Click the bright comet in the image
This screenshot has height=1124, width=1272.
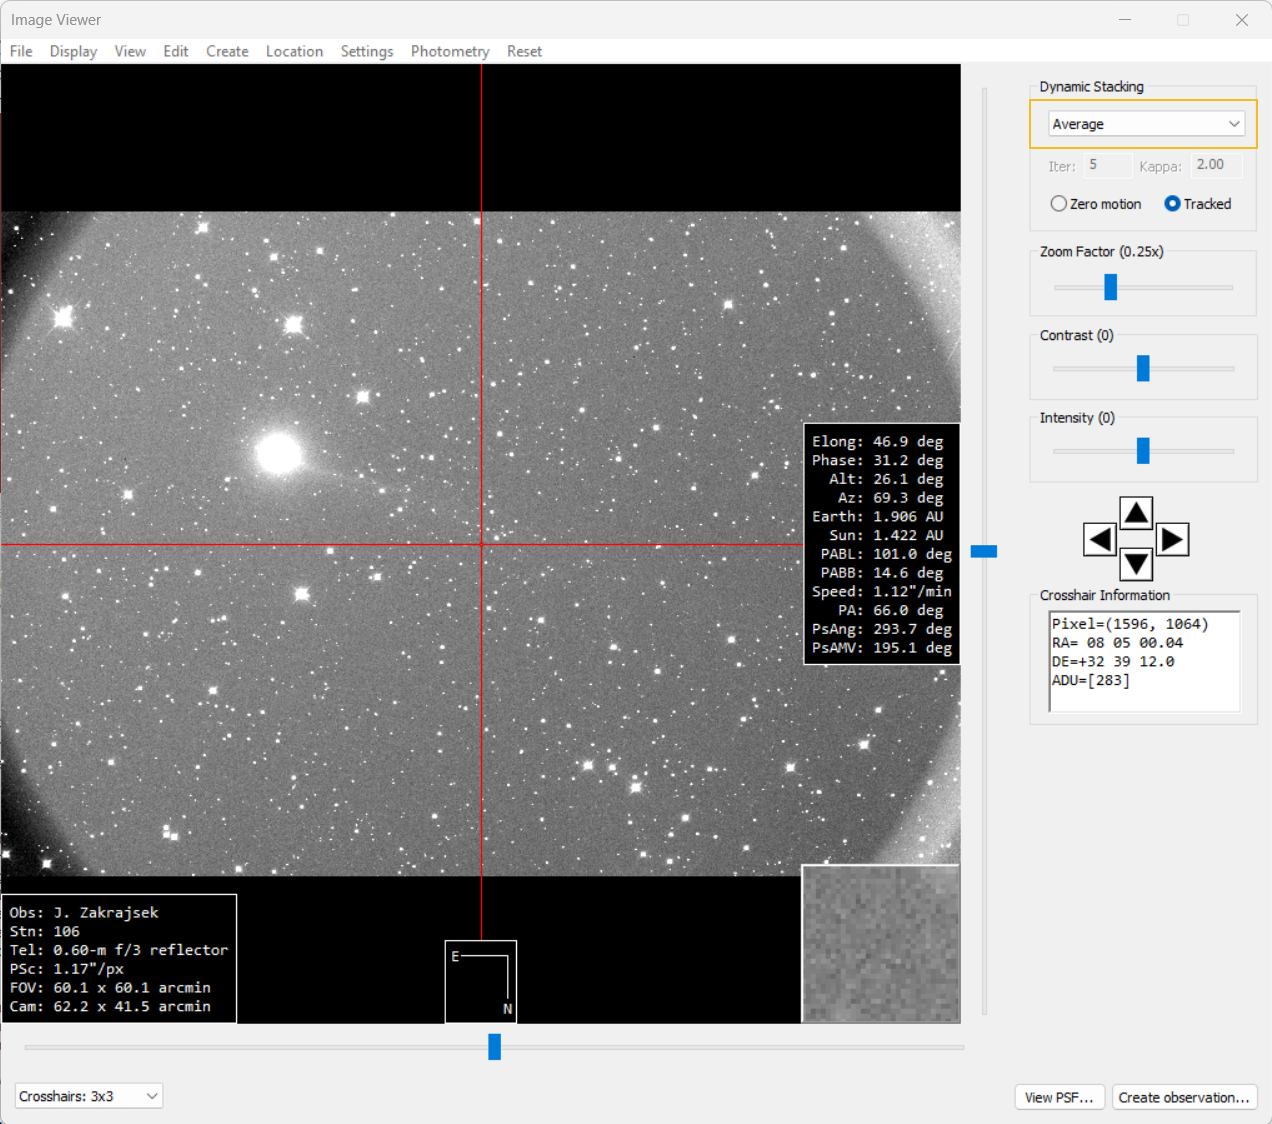point(279,453)
